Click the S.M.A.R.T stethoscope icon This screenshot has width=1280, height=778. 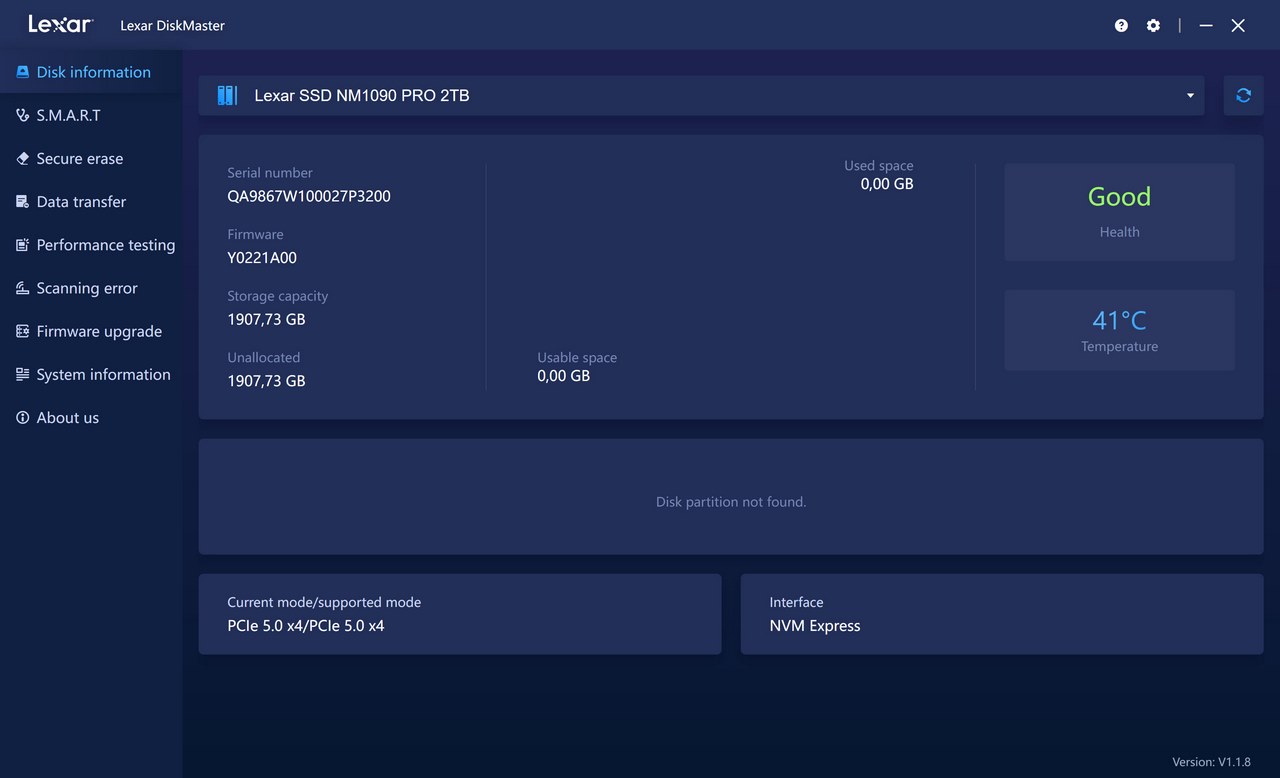pyautogui.click(x=22, y=115)
